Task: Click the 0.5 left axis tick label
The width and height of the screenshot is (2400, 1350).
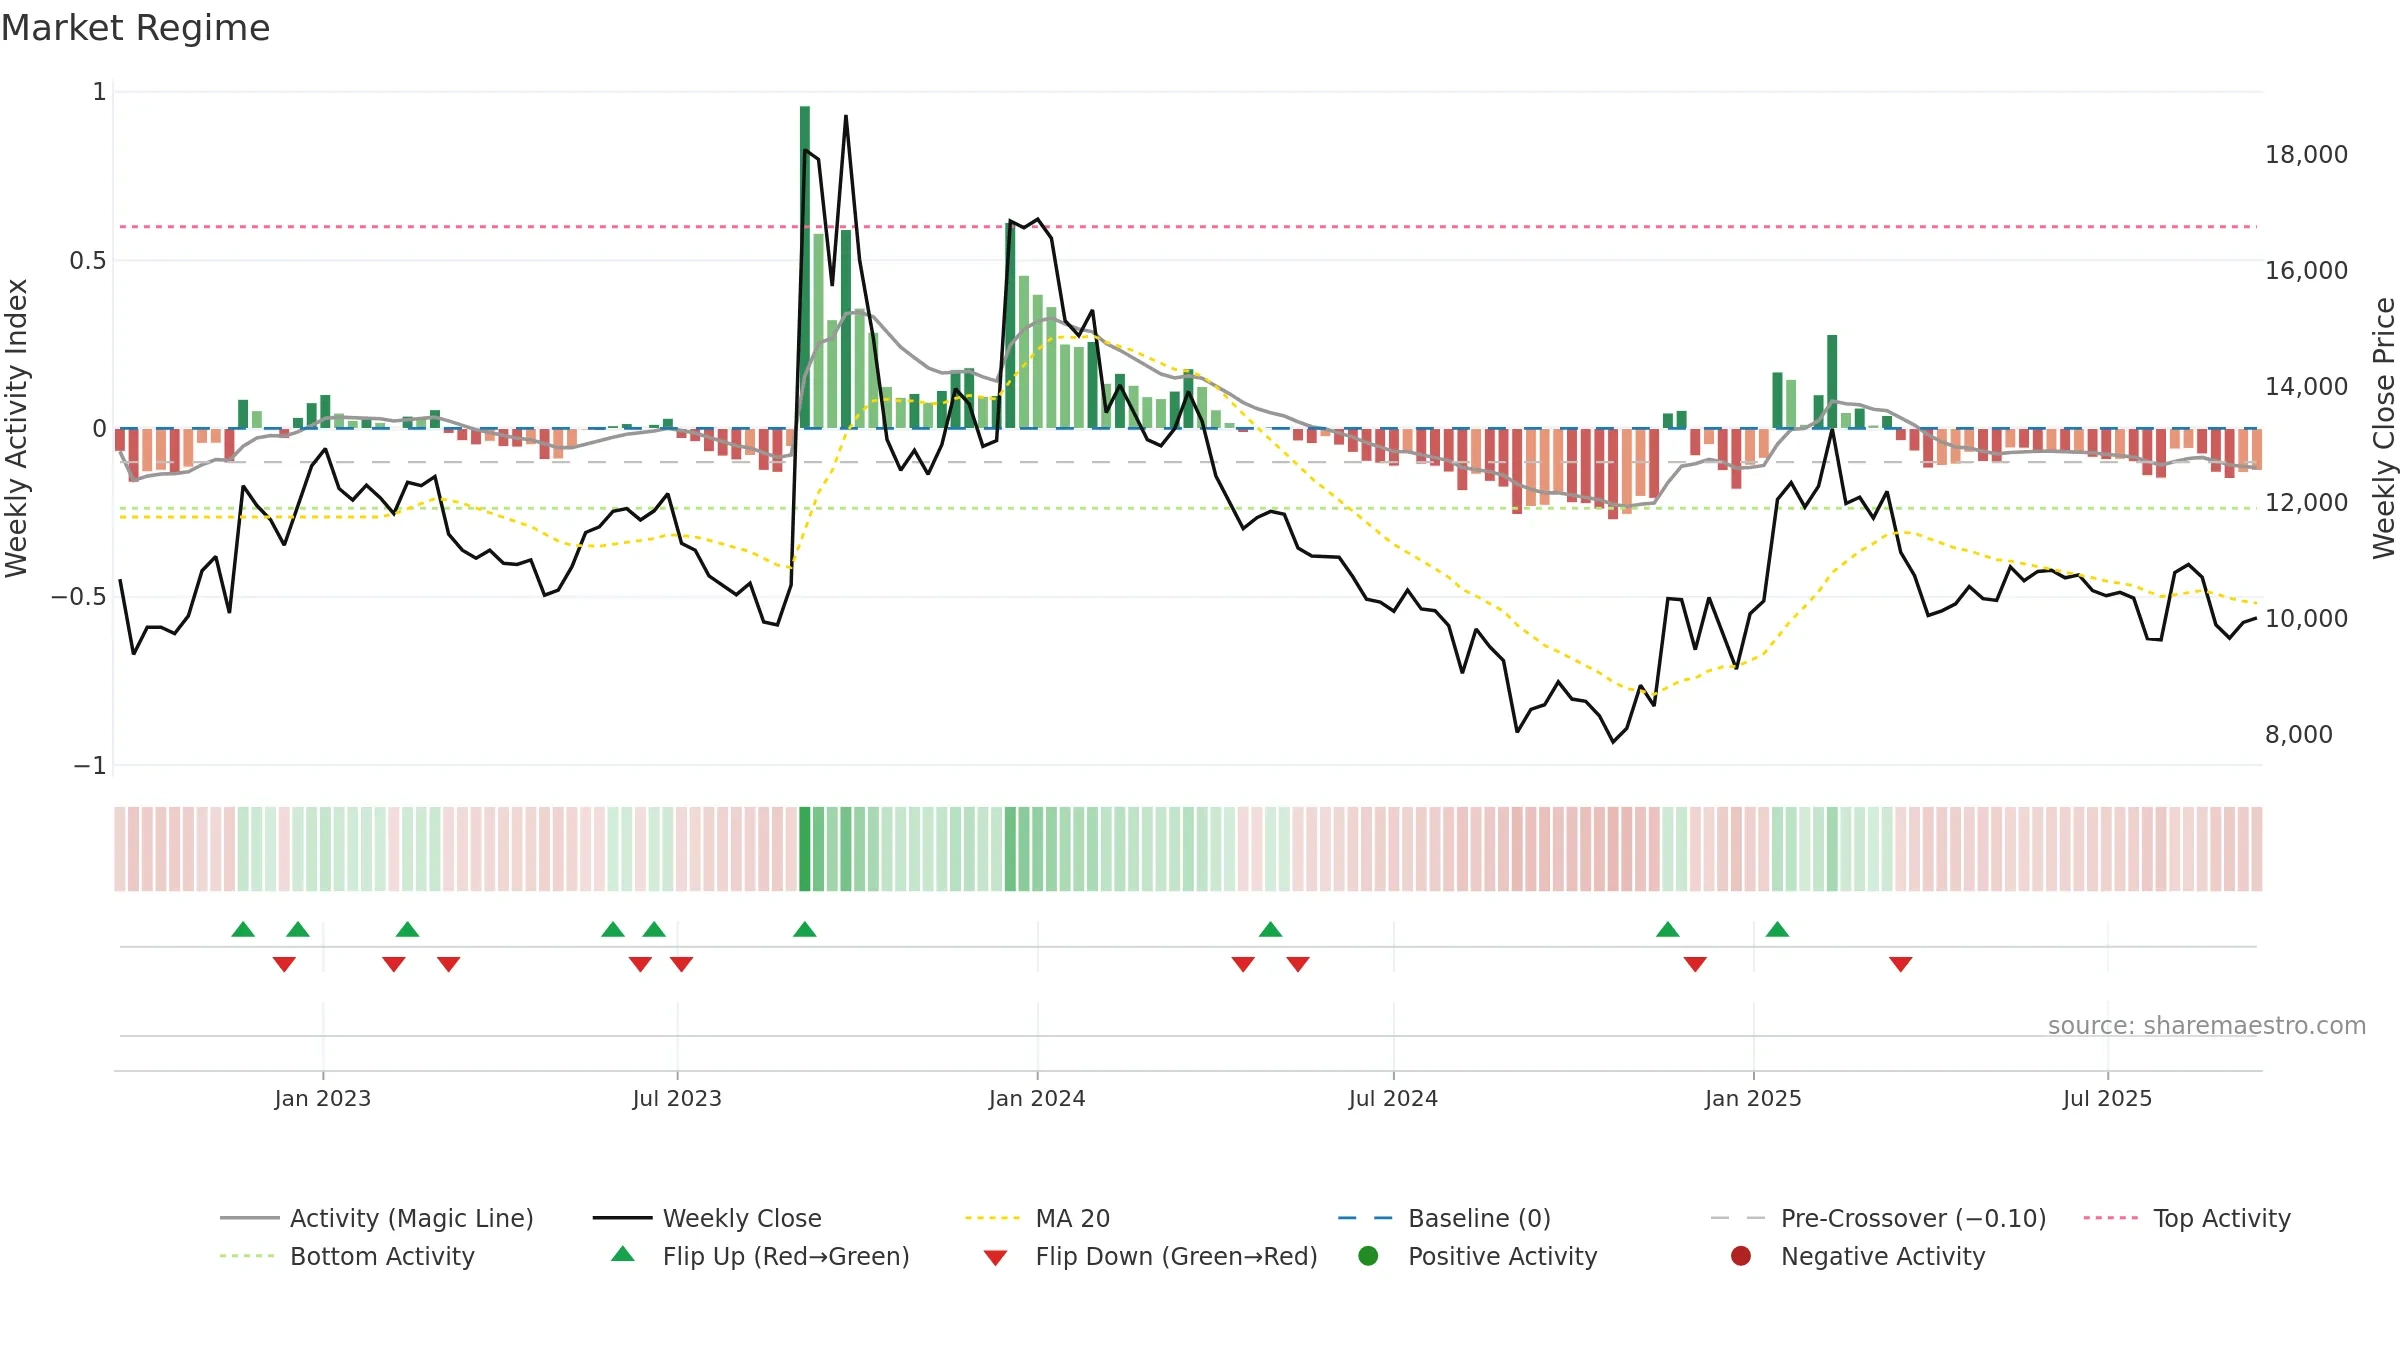Action: (x=87, y=261)
